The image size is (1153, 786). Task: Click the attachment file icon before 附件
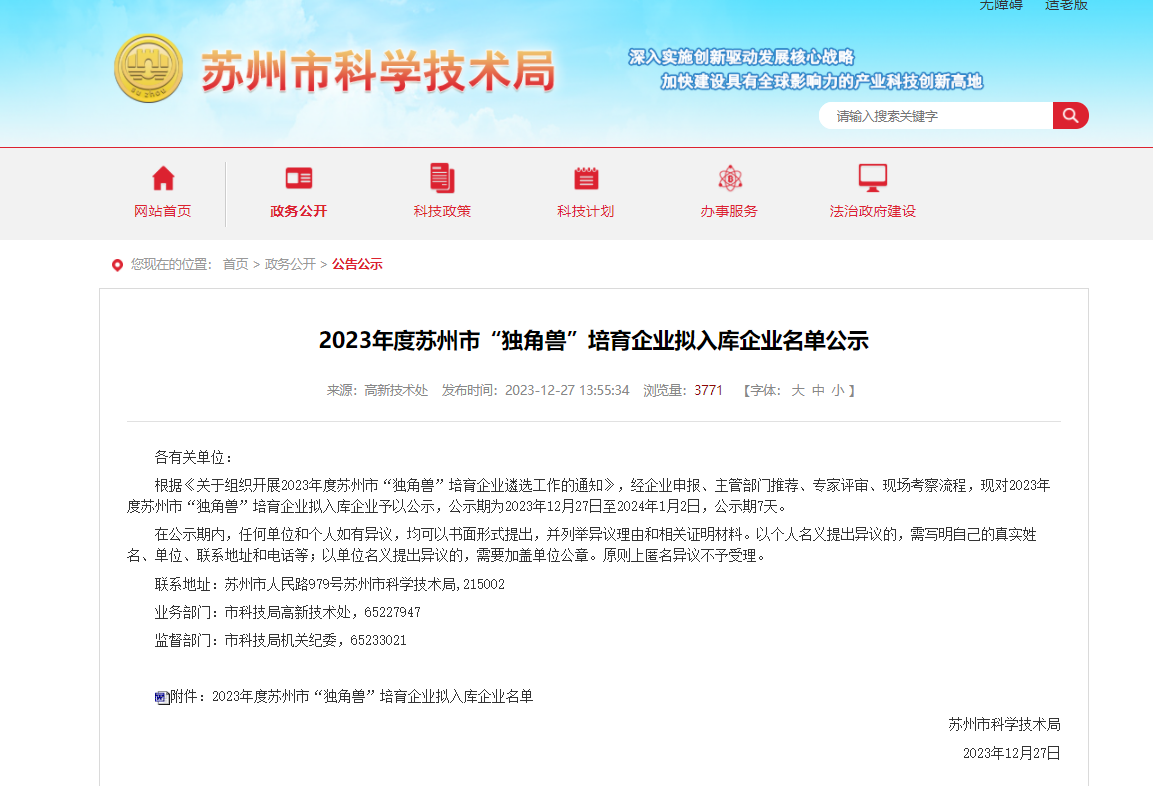pos(162,697)
